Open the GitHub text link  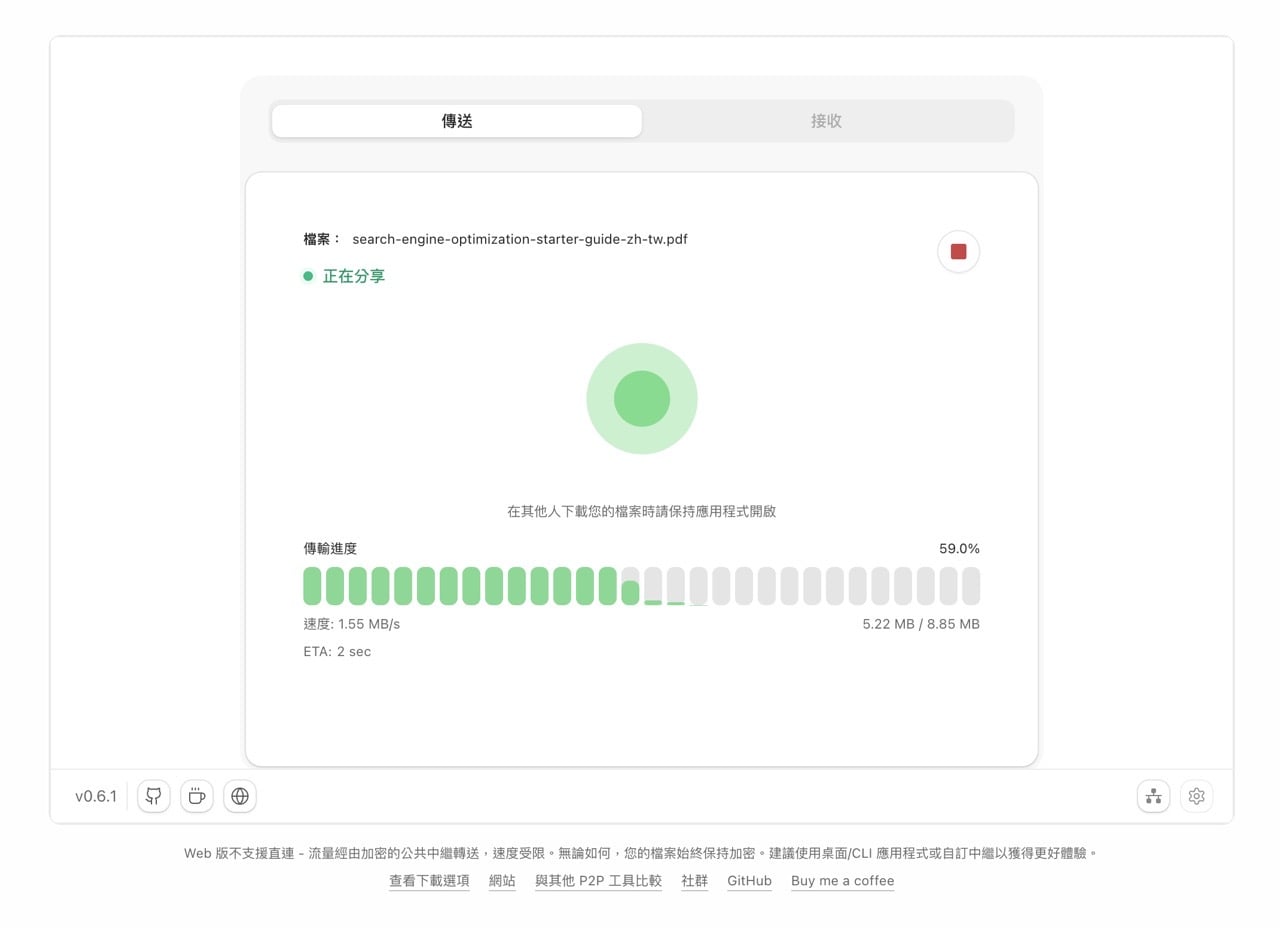pos(749,881)
